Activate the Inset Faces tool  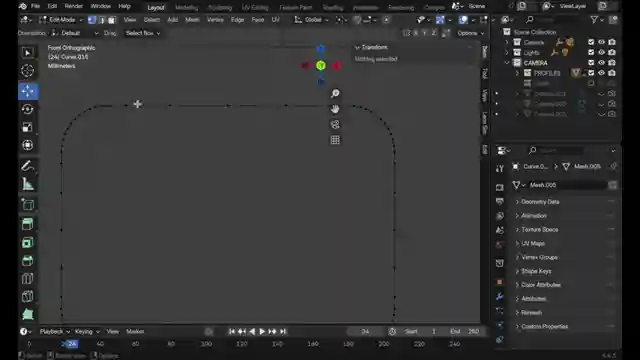[27, 242]
